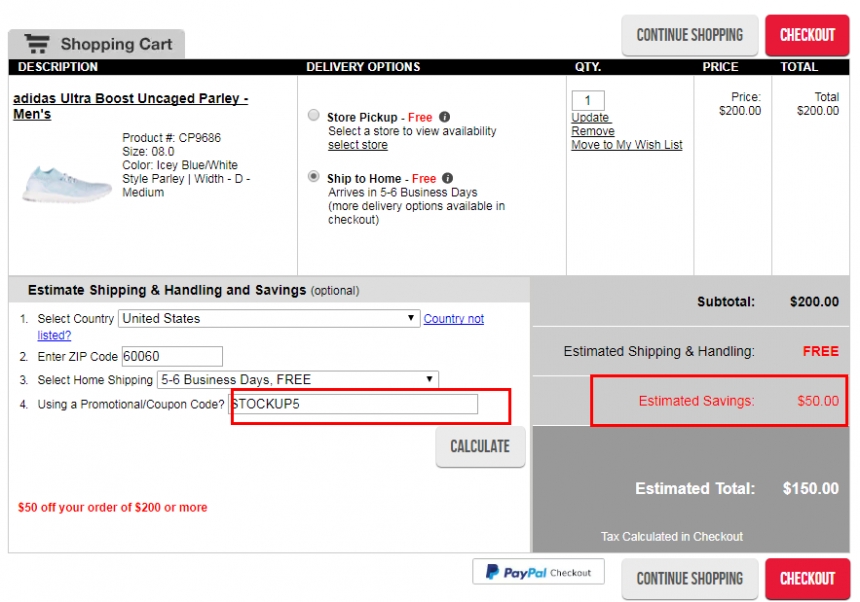The width and height of the screenshot is (860, 602).
Task: Click the DELIVERY OPTIONS column header
Action: tap(363, 67)
